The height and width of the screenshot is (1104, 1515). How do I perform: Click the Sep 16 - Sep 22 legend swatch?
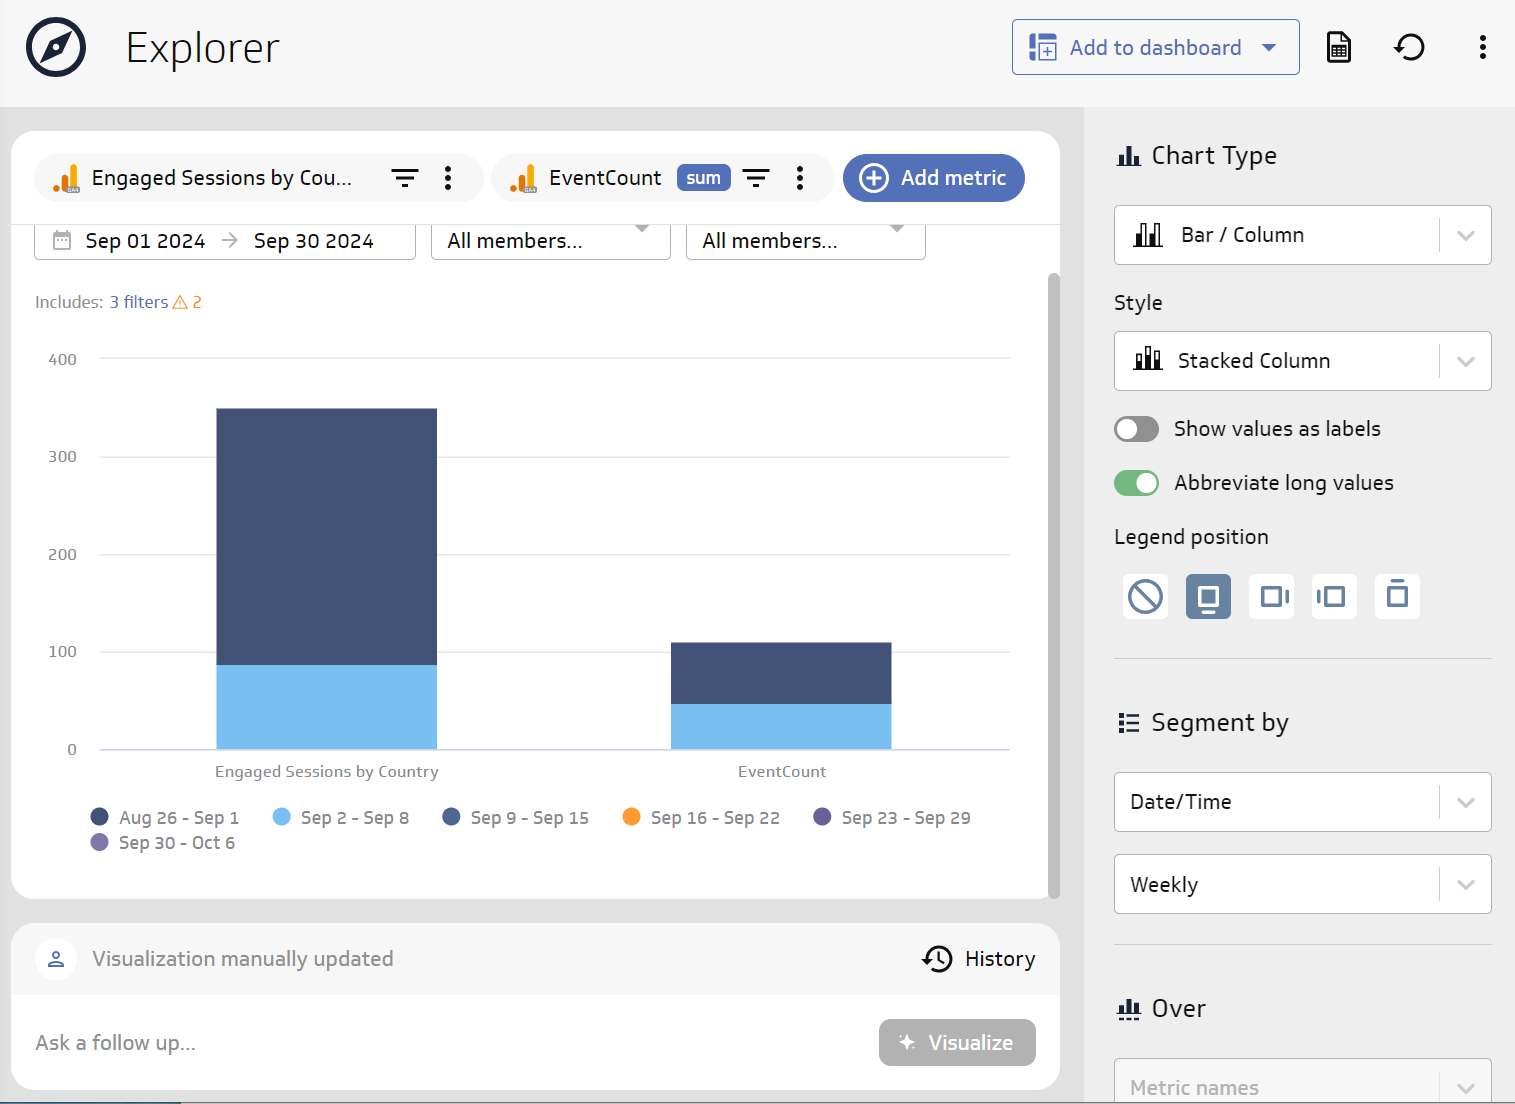coord(631,817)
